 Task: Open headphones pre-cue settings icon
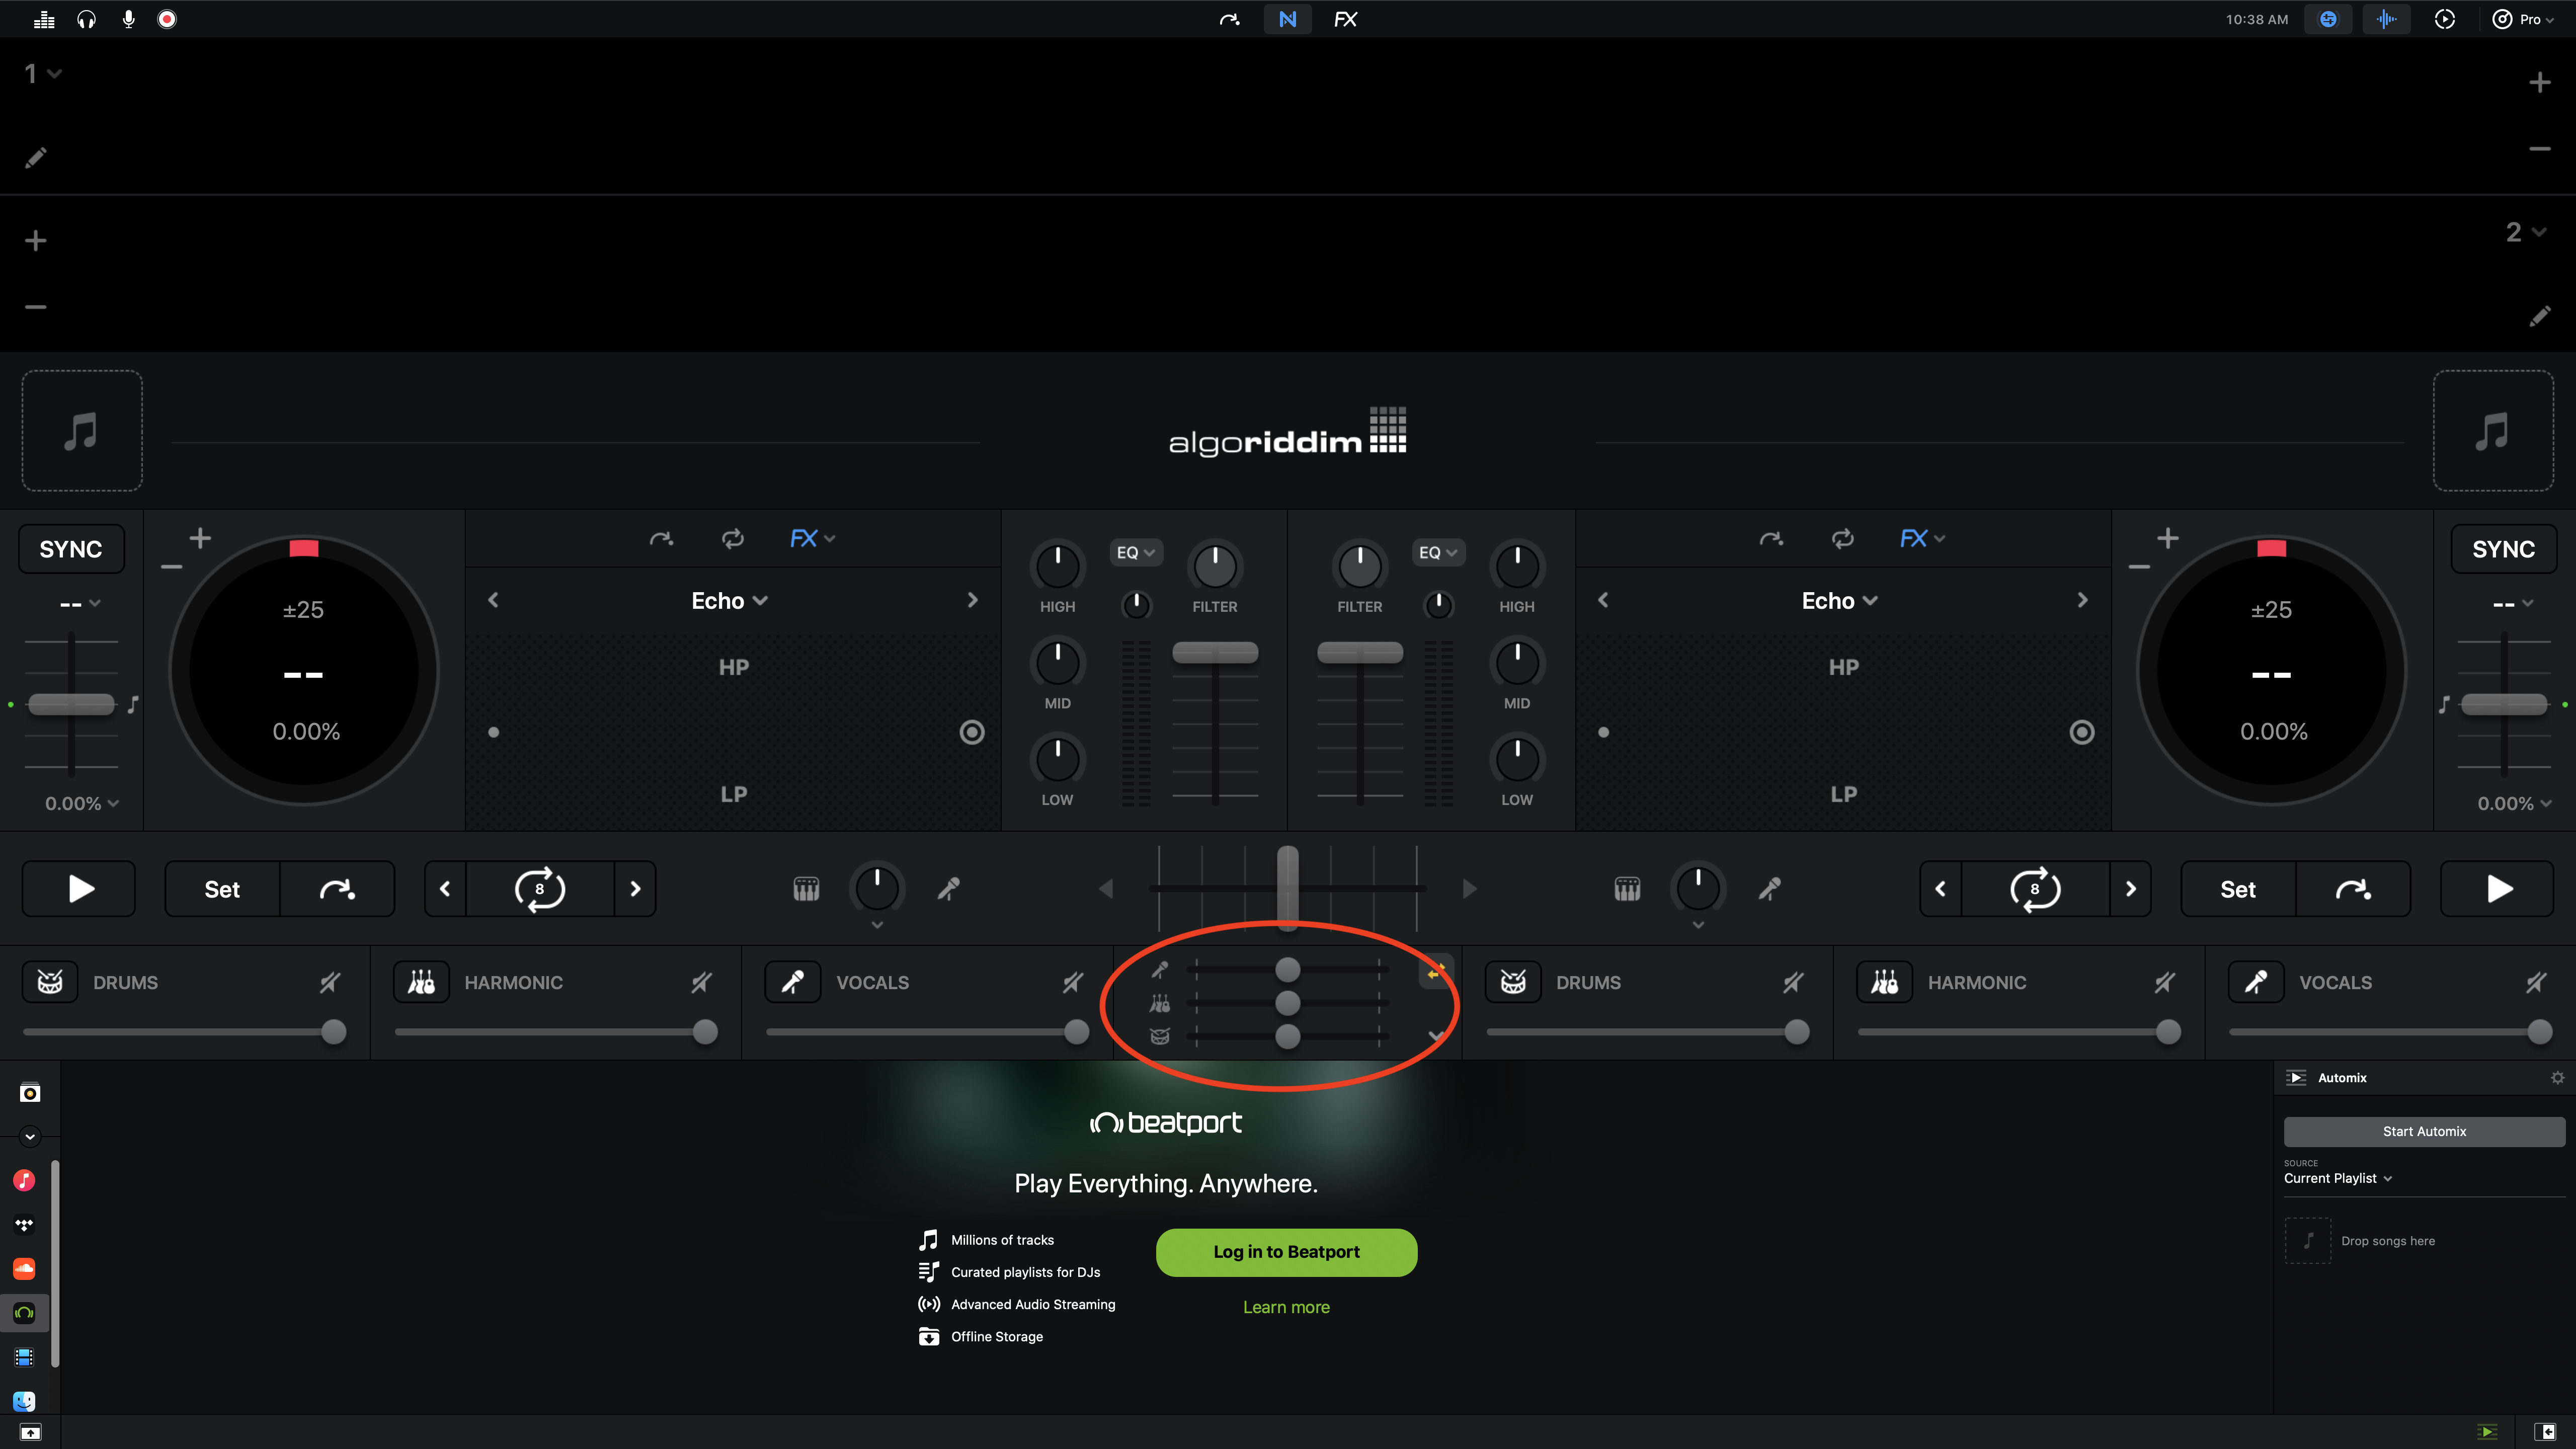[86, 19]
